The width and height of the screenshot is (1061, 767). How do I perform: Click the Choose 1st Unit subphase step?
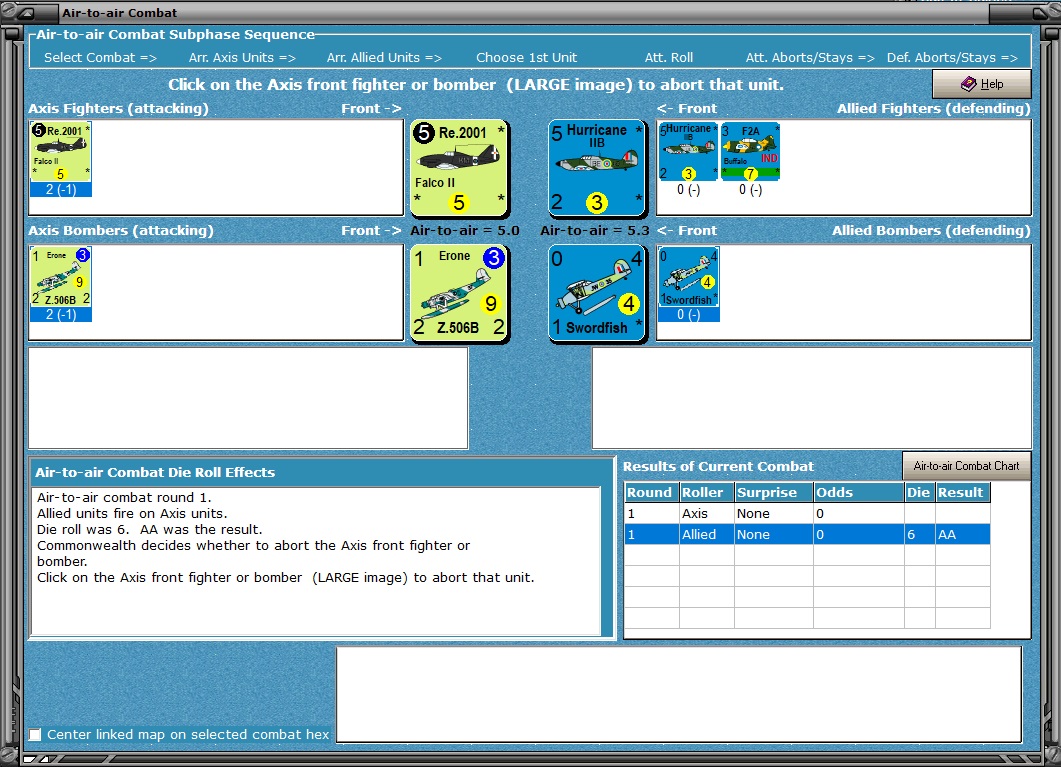point(526,57)
